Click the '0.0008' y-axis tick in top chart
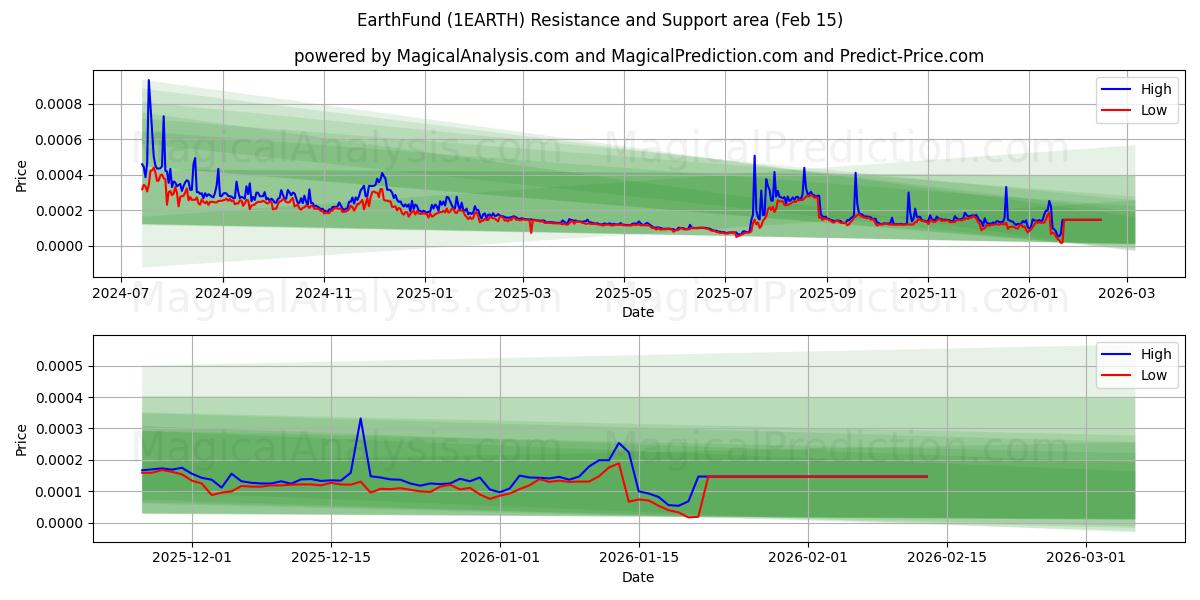Screen dimensions: 1200x600 [x=62, y=104]
